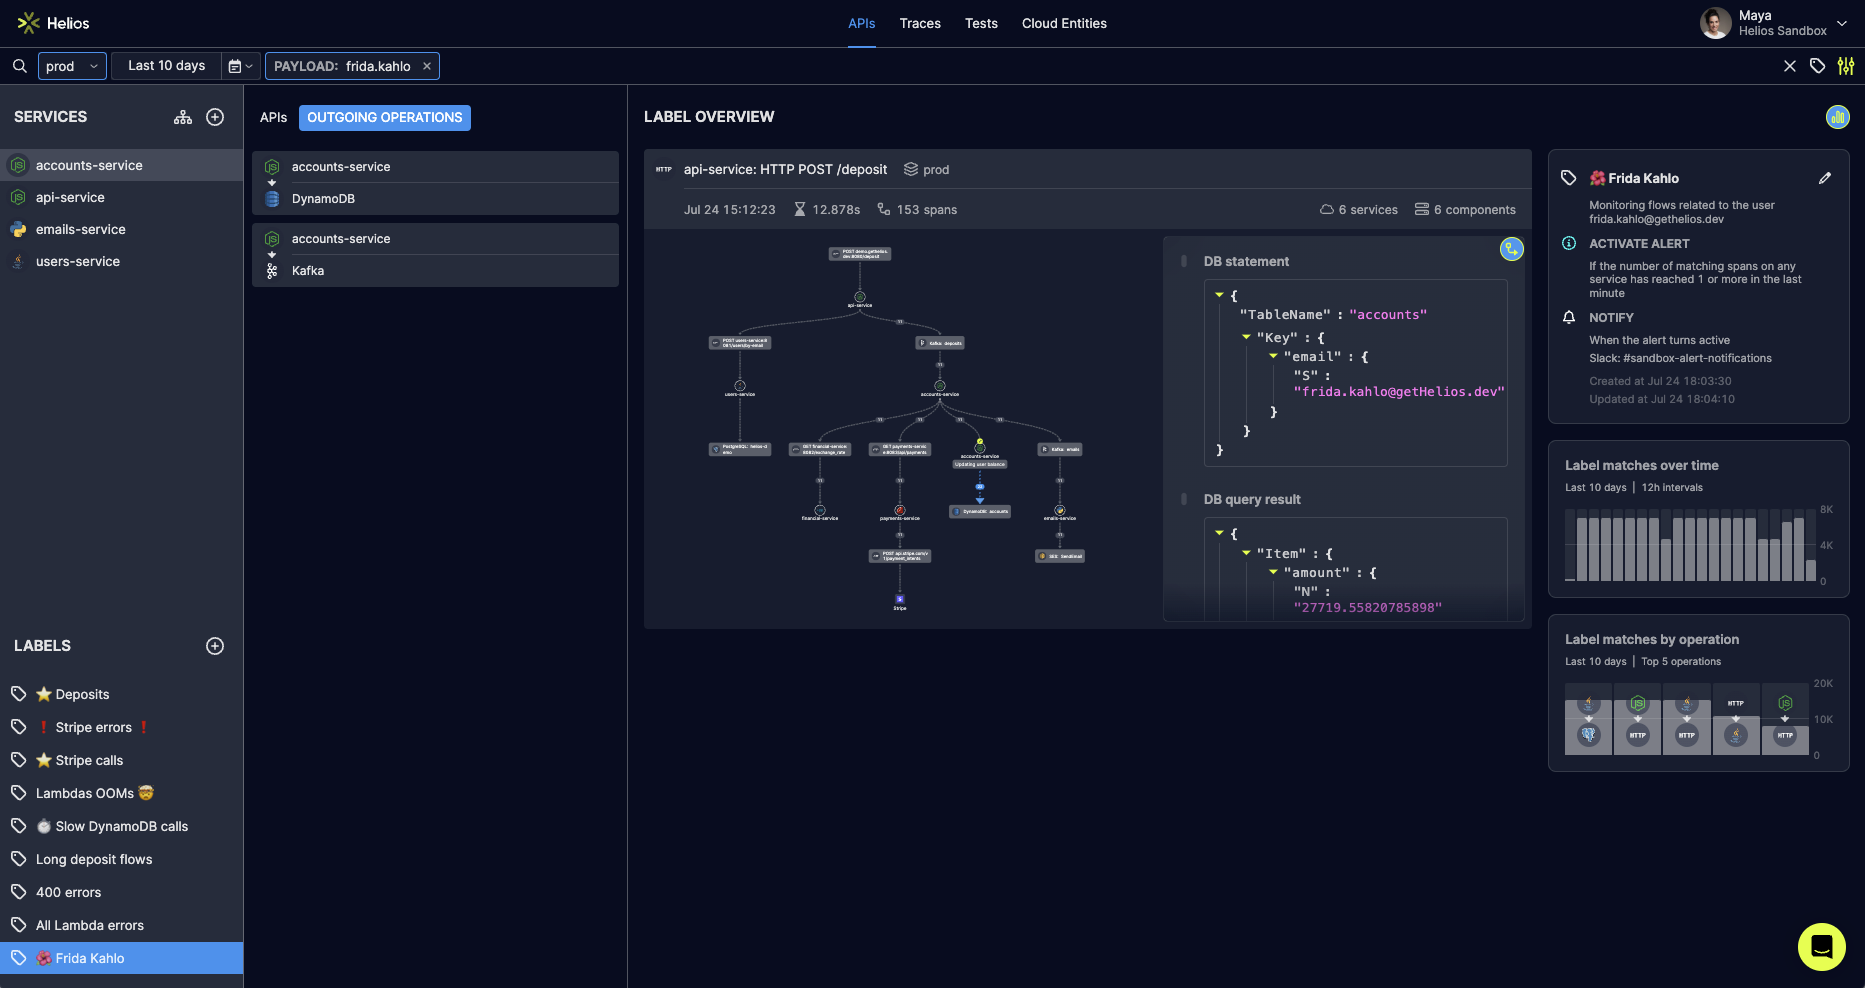The width and height of the screenshot is (1865, 988).
Task: Click the 6 services cloud indicator
Action: [x=1359, y=210]
